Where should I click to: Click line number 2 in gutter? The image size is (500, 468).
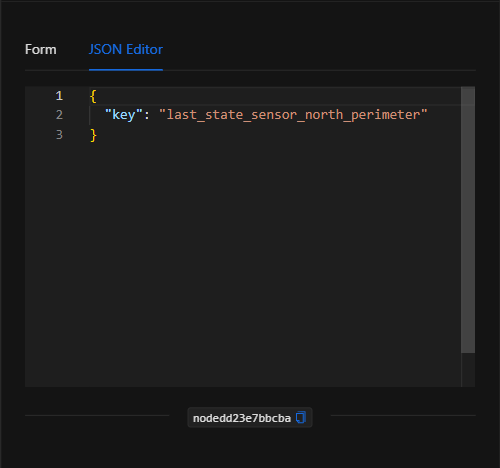[x=59, y=115]
